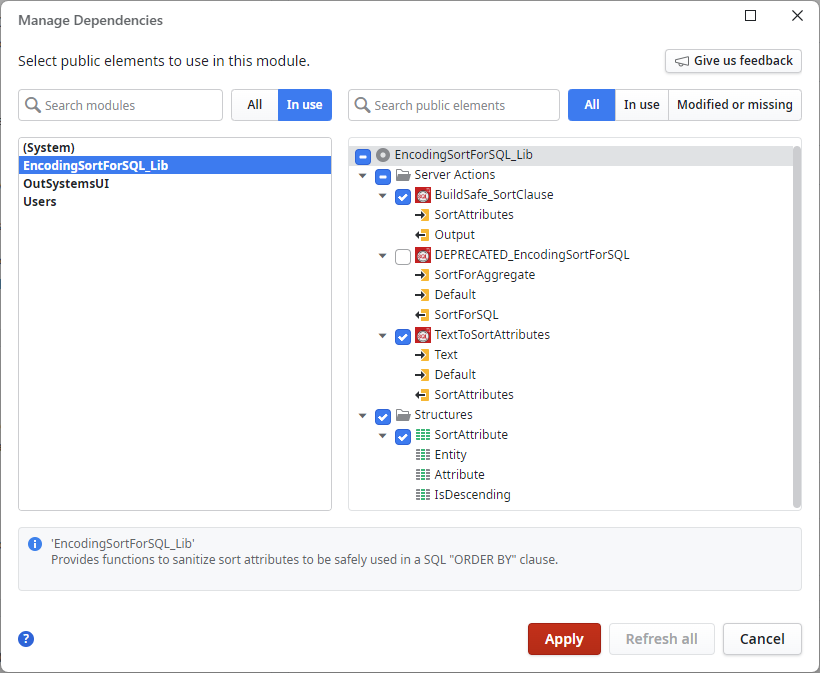Focus the Search public elements field
The image size is (820, 673).
tap(463, 105)
